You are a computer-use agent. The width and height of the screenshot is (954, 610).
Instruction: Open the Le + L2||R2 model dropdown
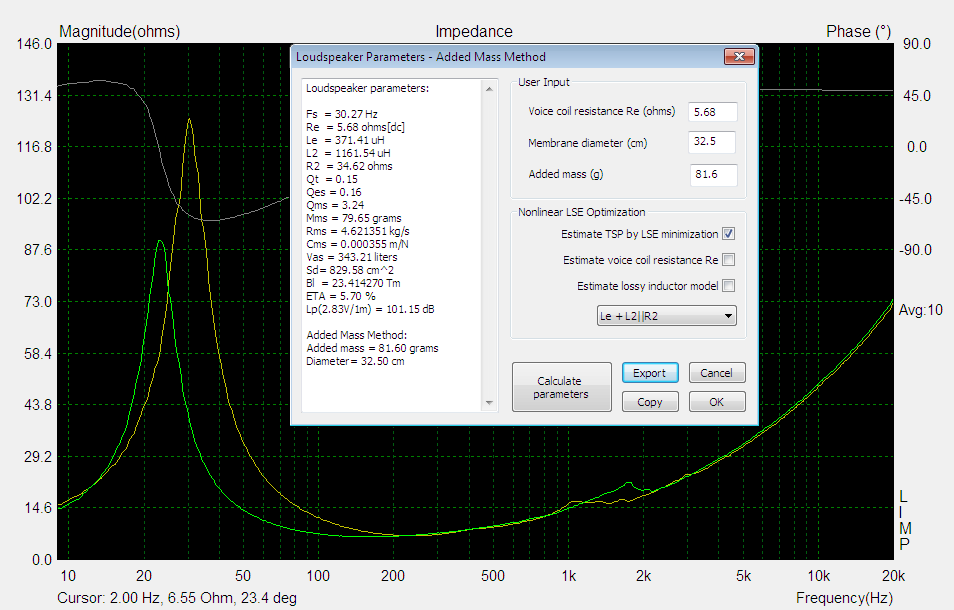click(x=666, y=316)
